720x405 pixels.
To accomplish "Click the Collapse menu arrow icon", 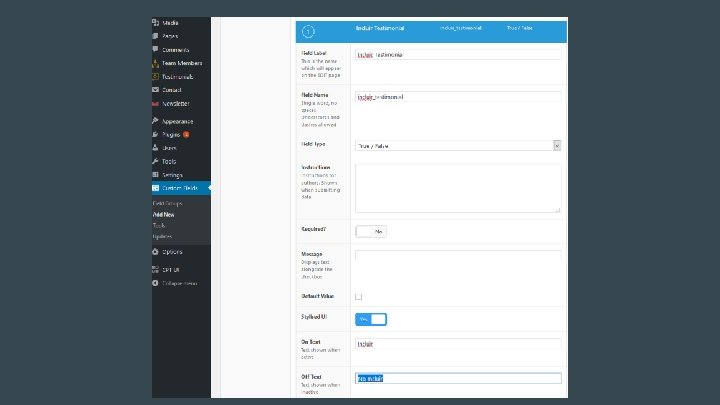I will click(x=156, y=283).
